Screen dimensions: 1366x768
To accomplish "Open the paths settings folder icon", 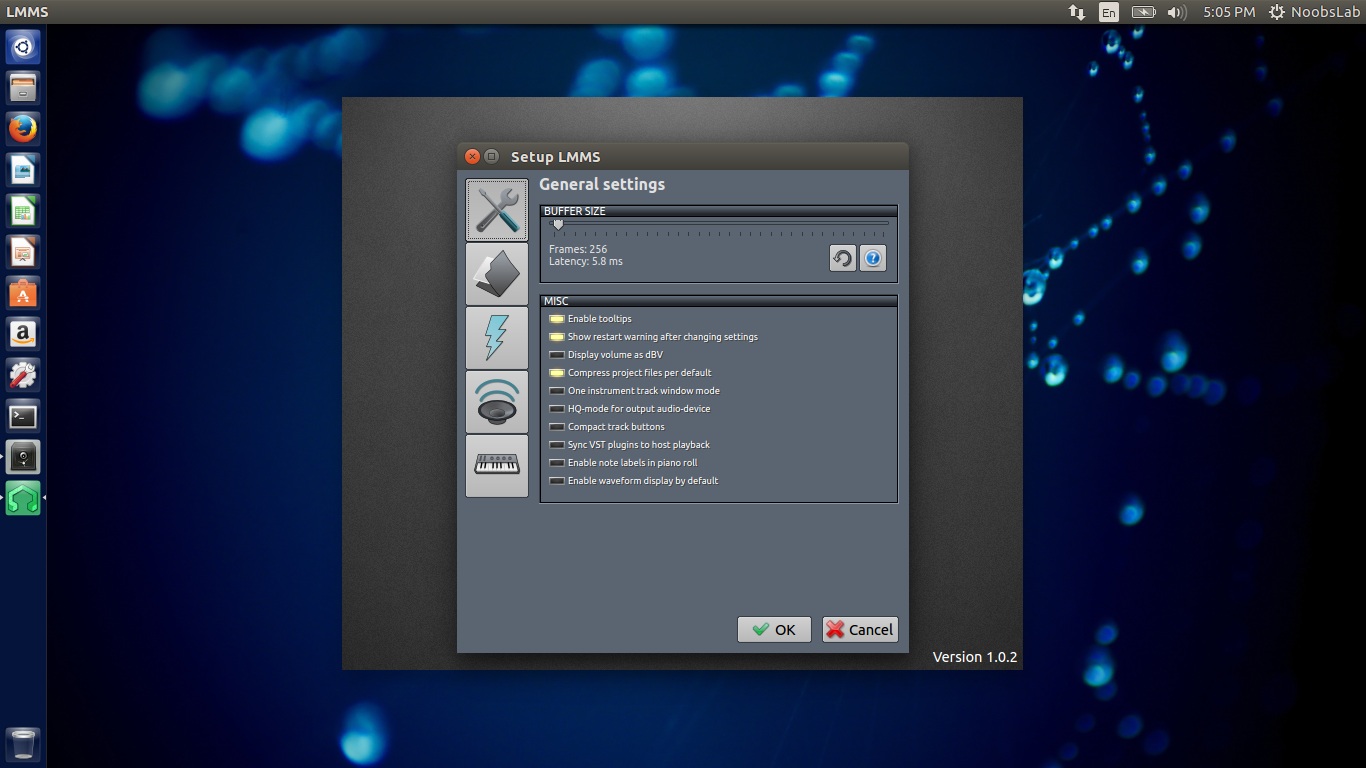I will (497, 274).
